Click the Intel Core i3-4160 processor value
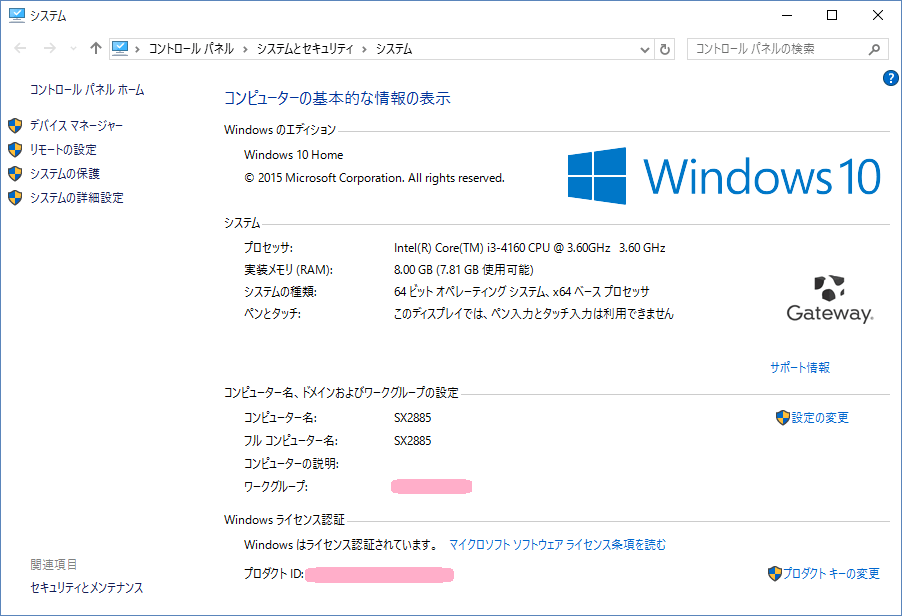The height and width of the screenshot is (616, 902). pos(530,248)
